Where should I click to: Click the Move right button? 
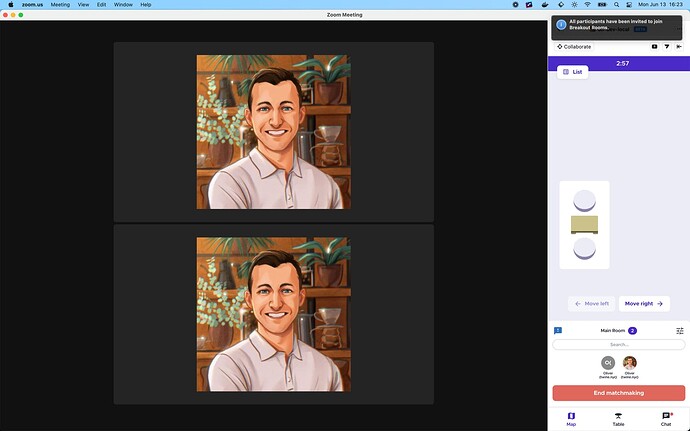644,304
